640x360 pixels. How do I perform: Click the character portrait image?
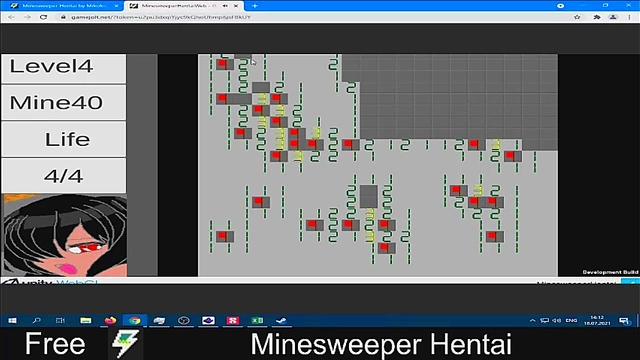(64, 236)
